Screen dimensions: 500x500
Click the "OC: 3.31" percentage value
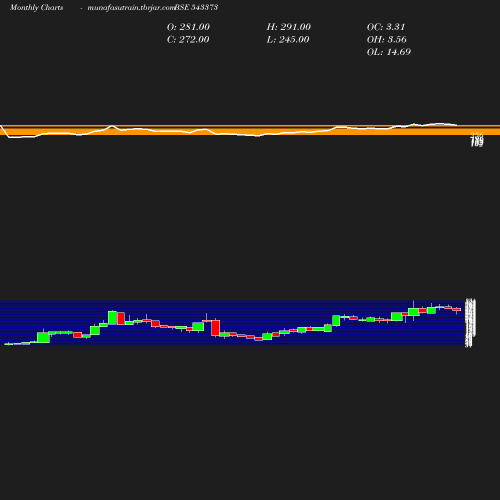click(x=386, y=27)
